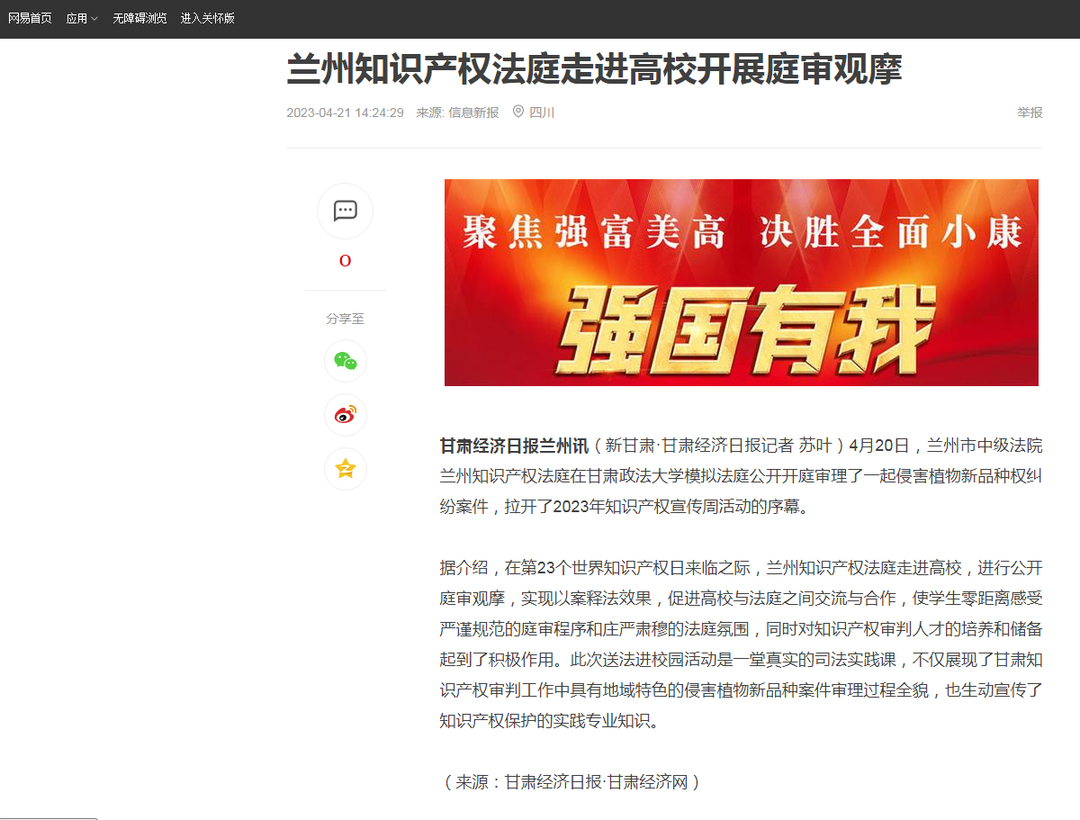Image resolution: width=1080 pixels, height=820 pixels.
Task: Open the 信息新报 source link
Action: 473,112
